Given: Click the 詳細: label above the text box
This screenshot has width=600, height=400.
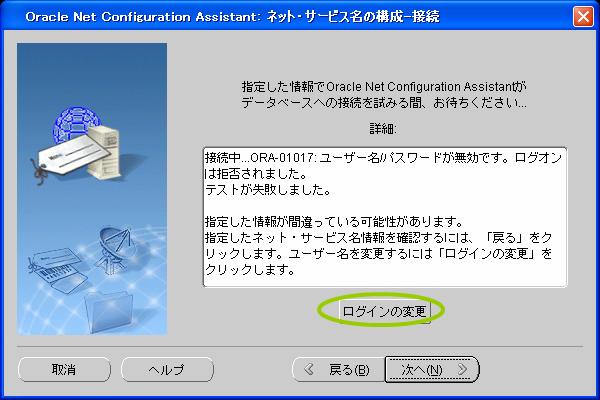Looking at the screenshot, I should pyautogui.click(x=384, y=129).
